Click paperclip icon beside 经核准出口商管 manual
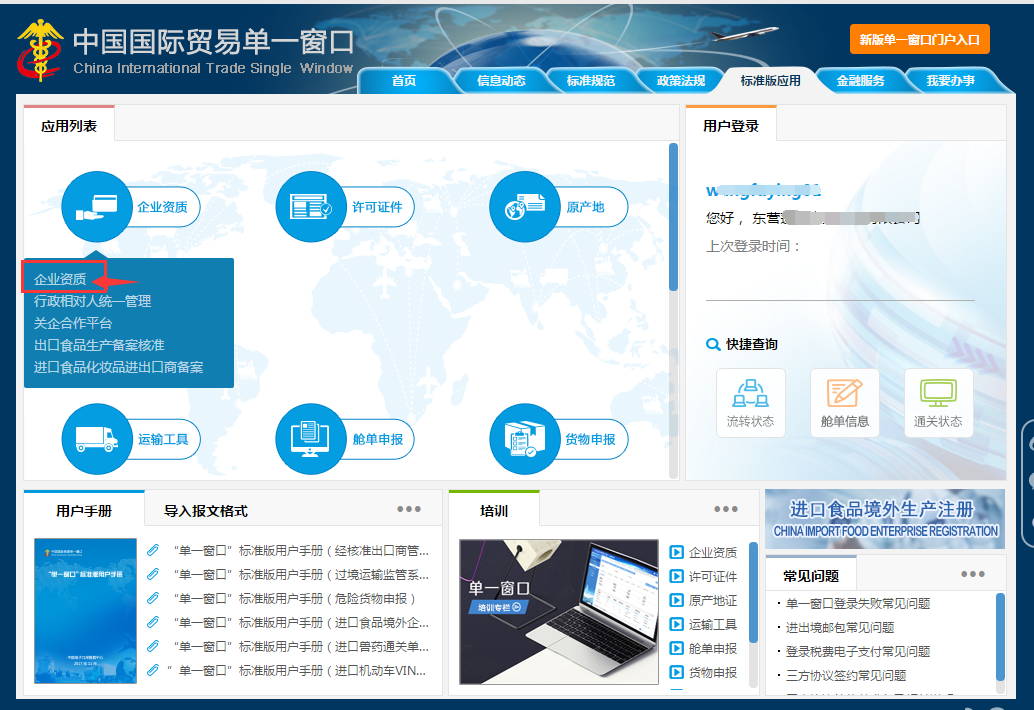 pyautogui.click(x=153, y=550)
